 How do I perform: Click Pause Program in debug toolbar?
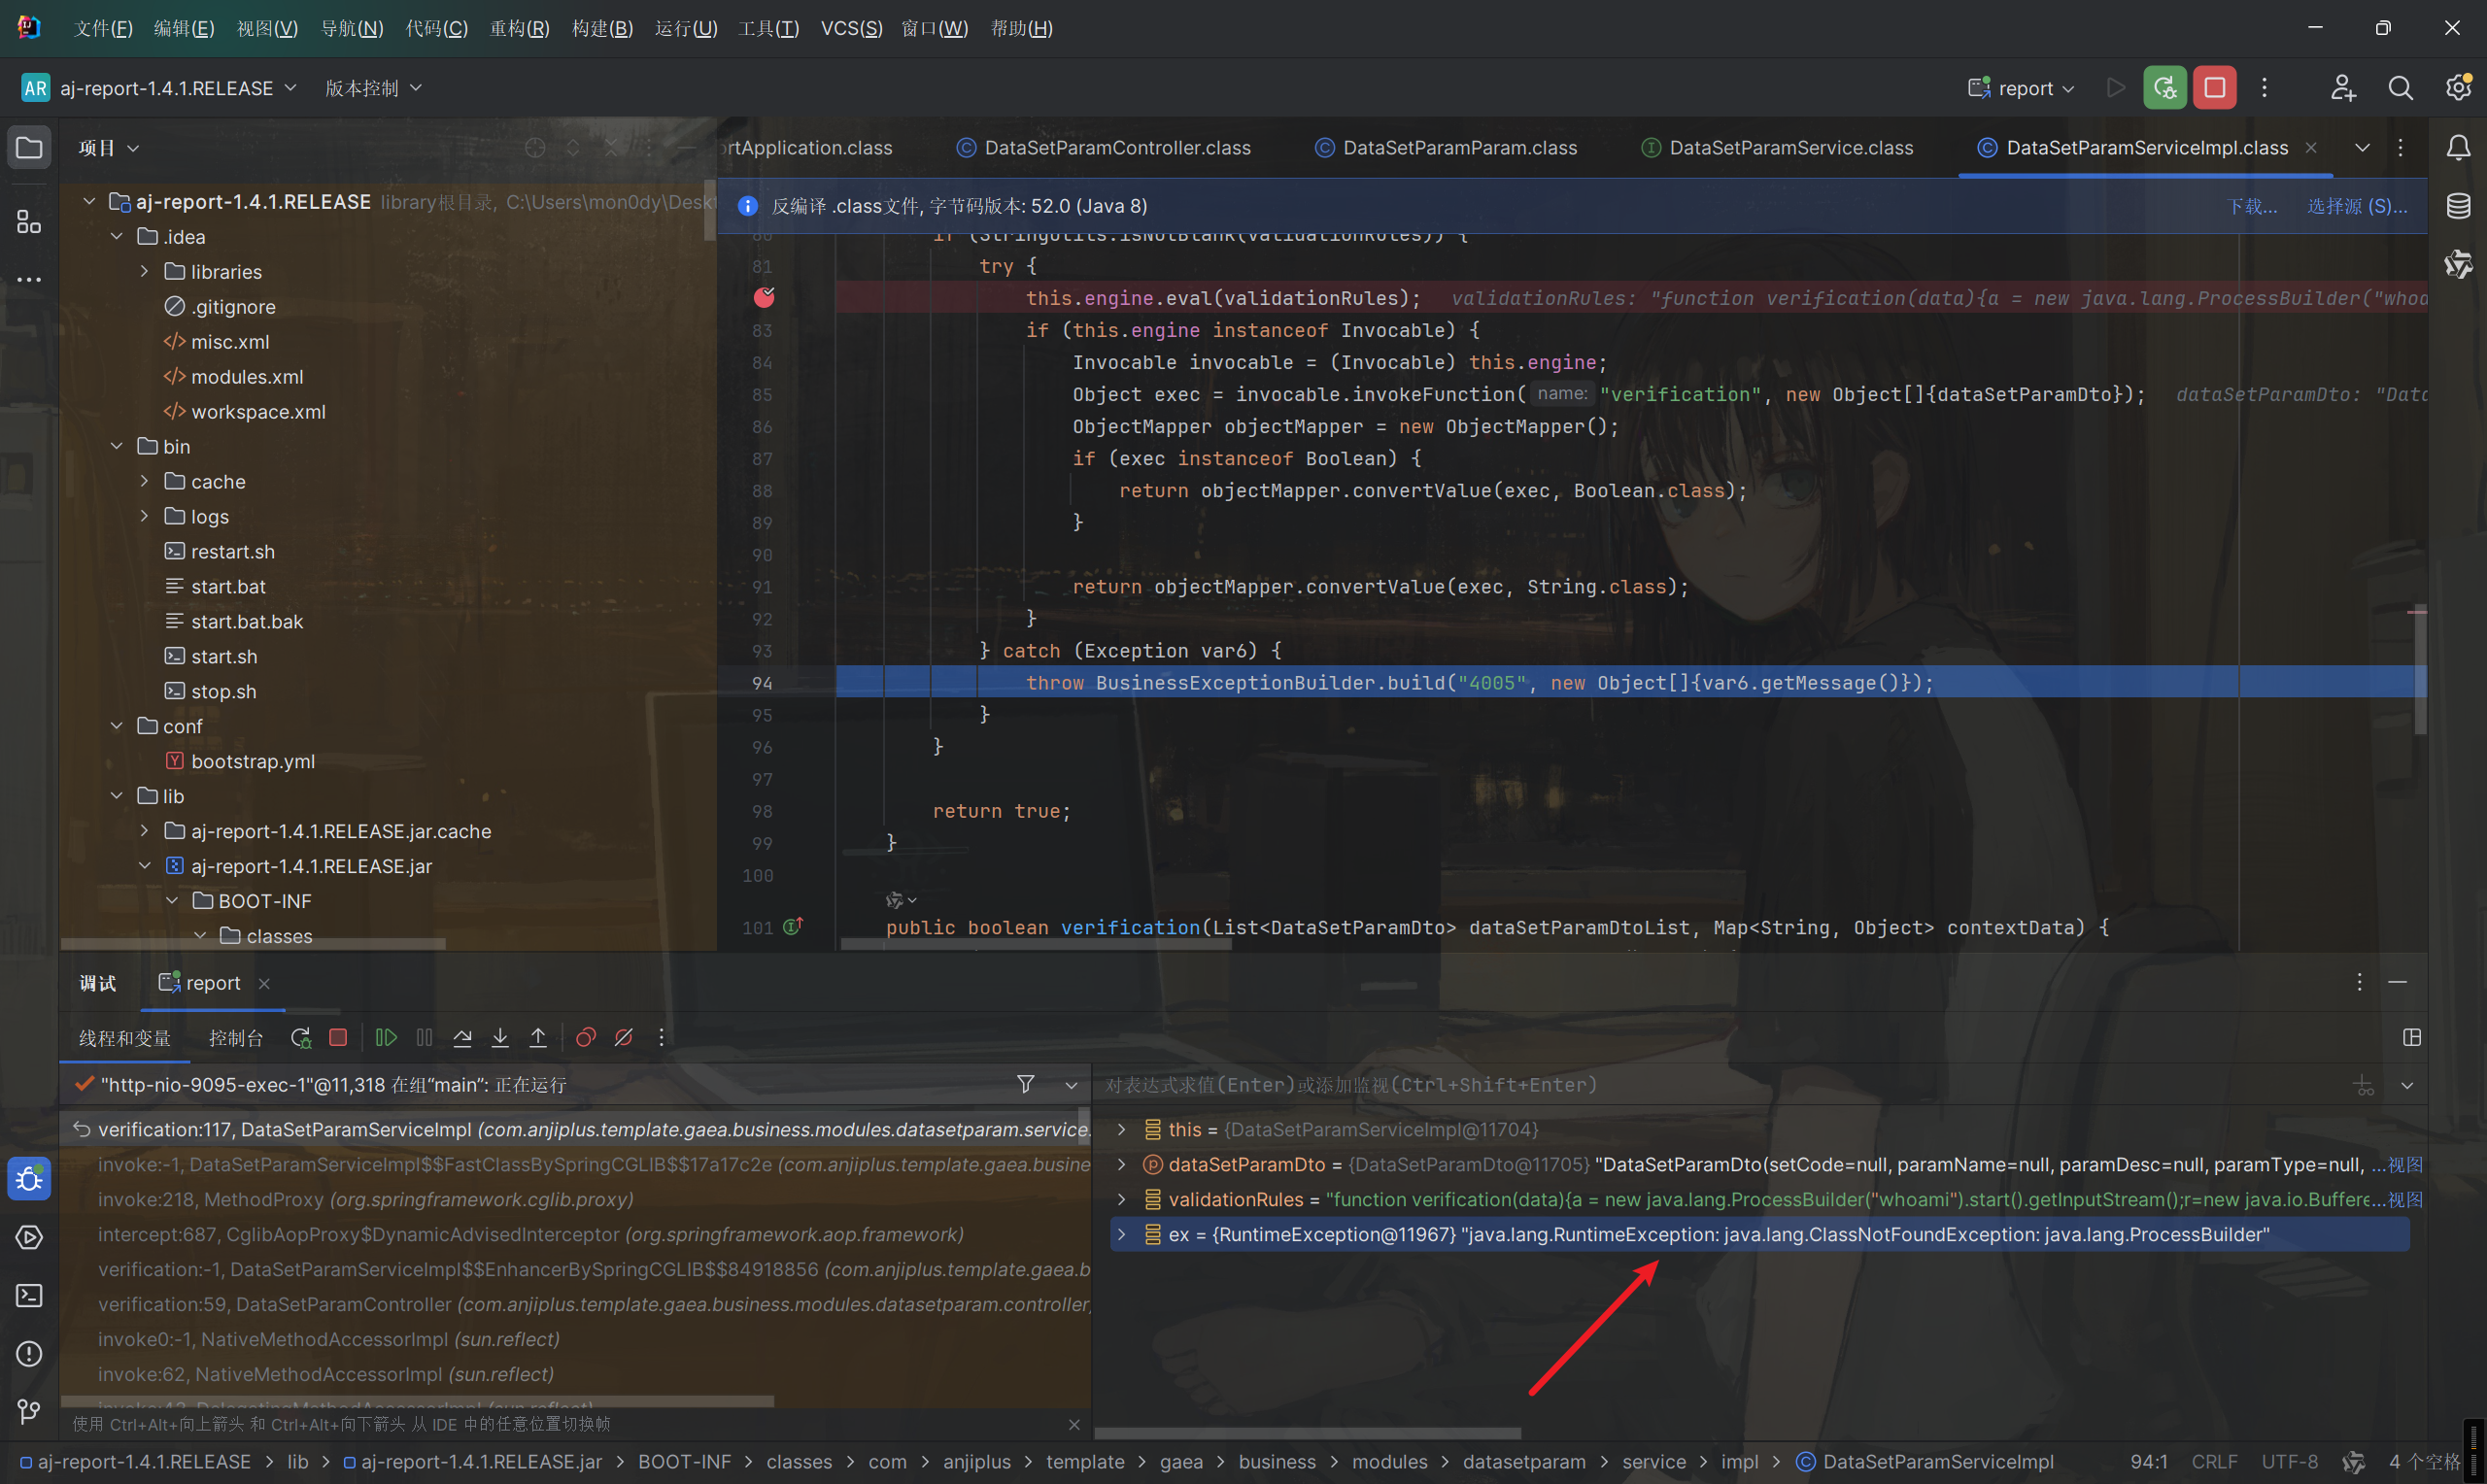pyautogui.click(x=424, y=1037)
